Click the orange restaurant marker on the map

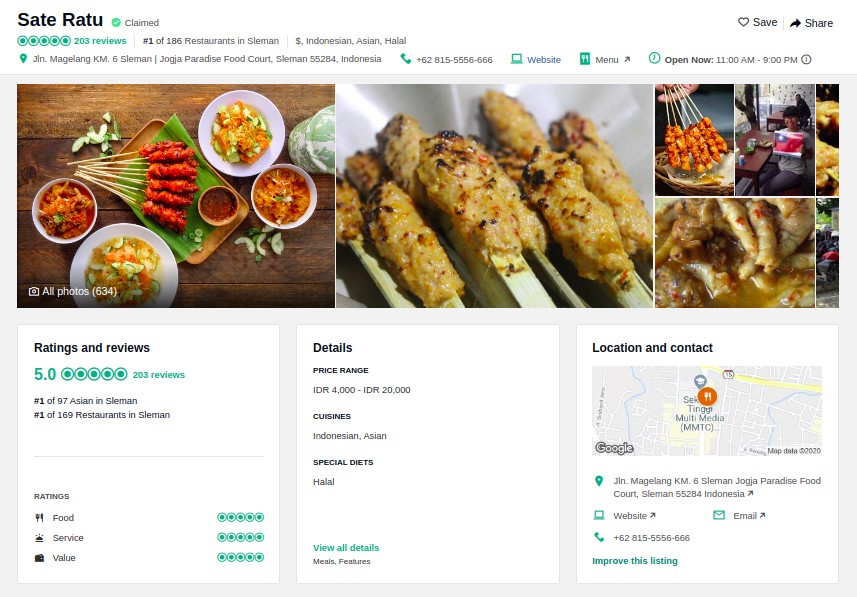(707, 396)
